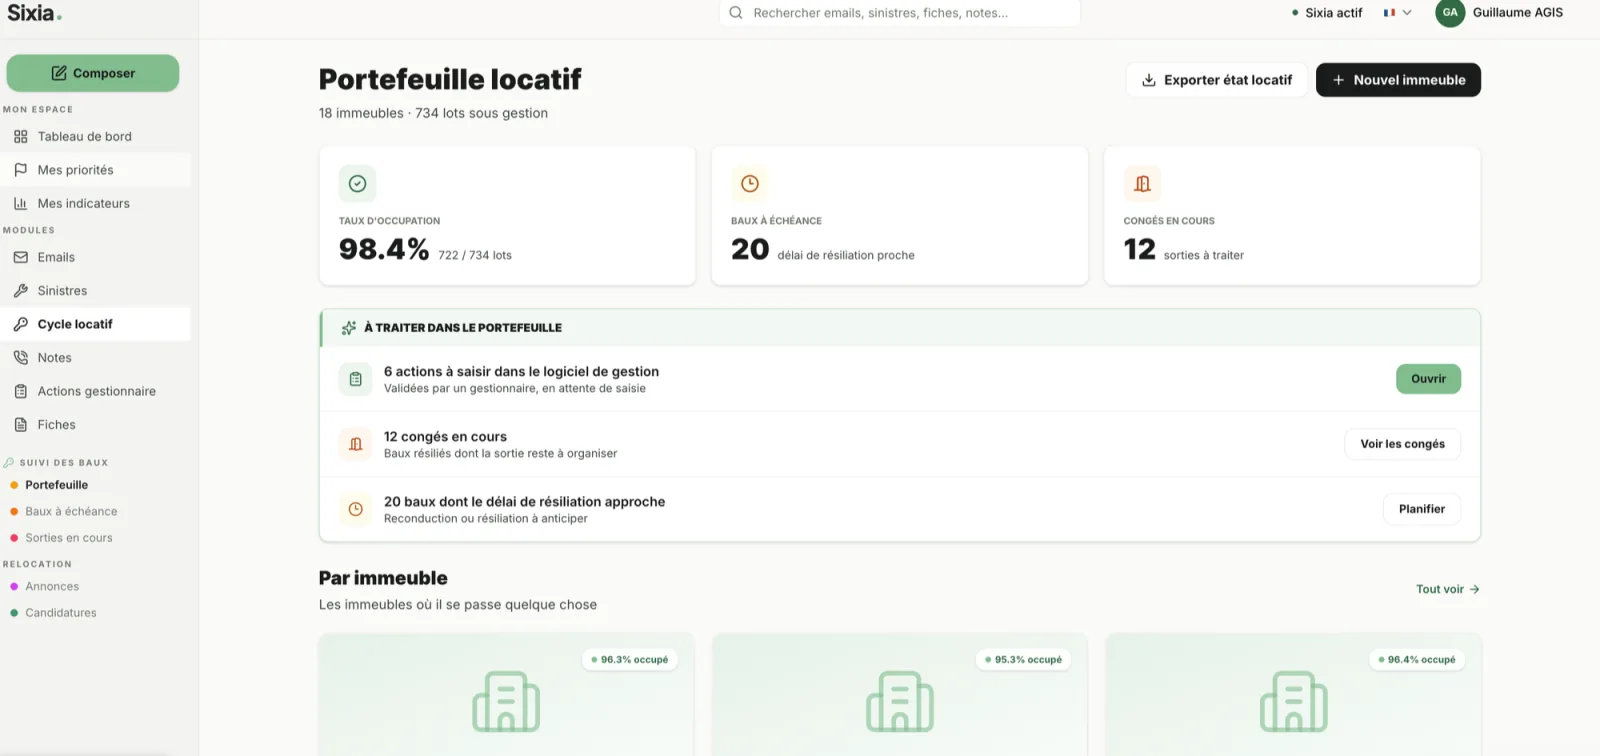1600x756 pixels.
Task: Click the Emails envelope icon
Action: pyautogui.click(x=21, y=257)
